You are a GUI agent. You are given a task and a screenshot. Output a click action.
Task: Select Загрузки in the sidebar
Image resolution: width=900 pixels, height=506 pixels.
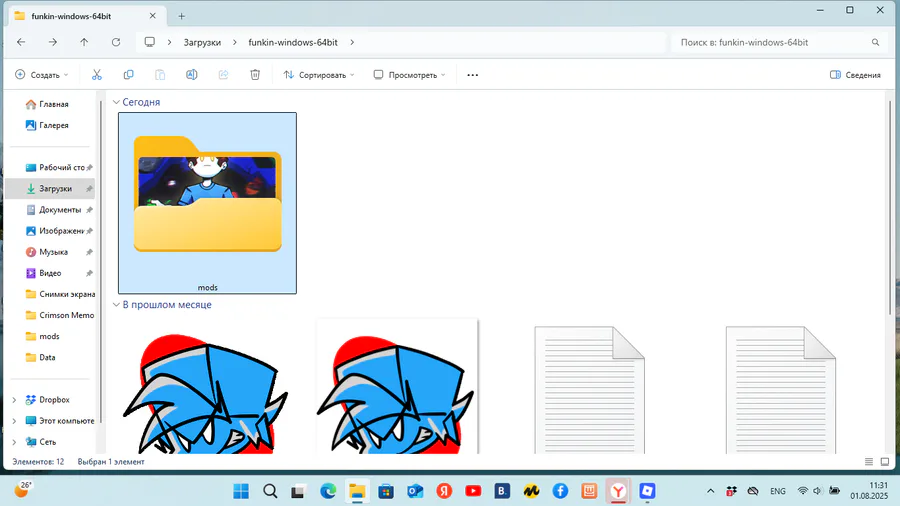pyautogui.click(x=51, y=189)
